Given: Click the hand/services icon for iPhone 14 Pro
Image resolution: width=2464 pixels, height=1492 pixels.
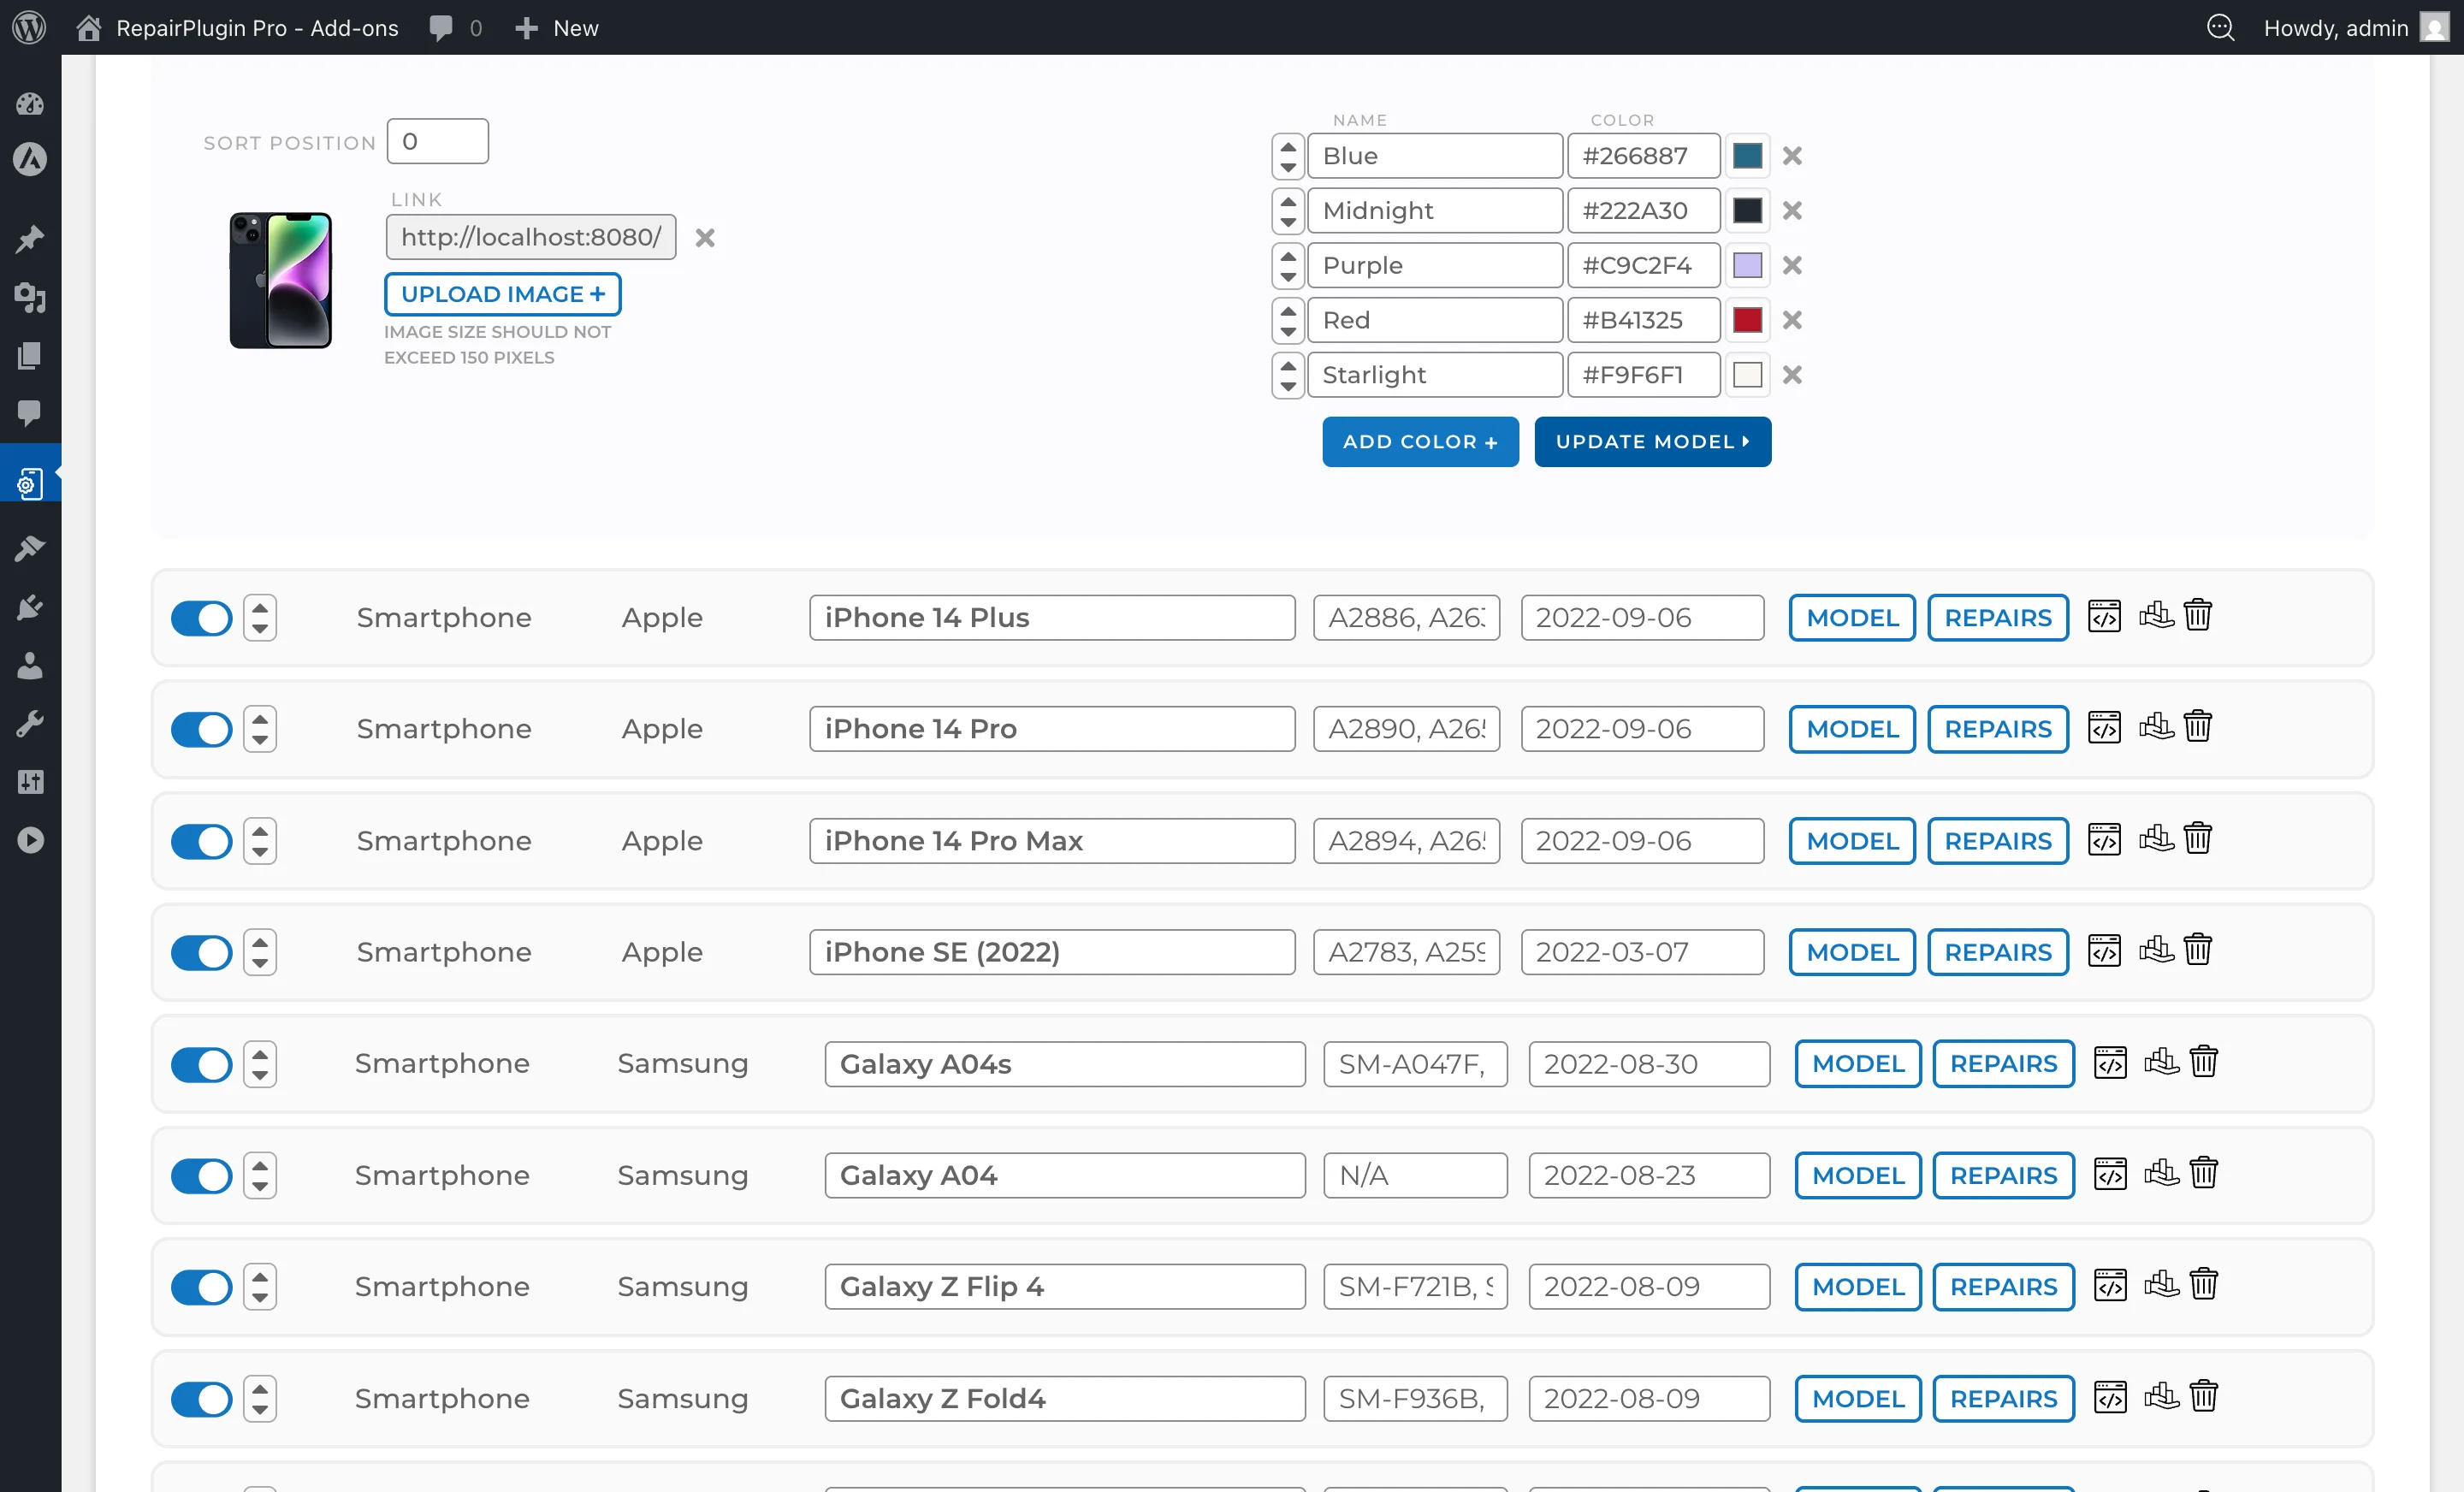Looking at the screenshot, I should (x=2156, y=728).
